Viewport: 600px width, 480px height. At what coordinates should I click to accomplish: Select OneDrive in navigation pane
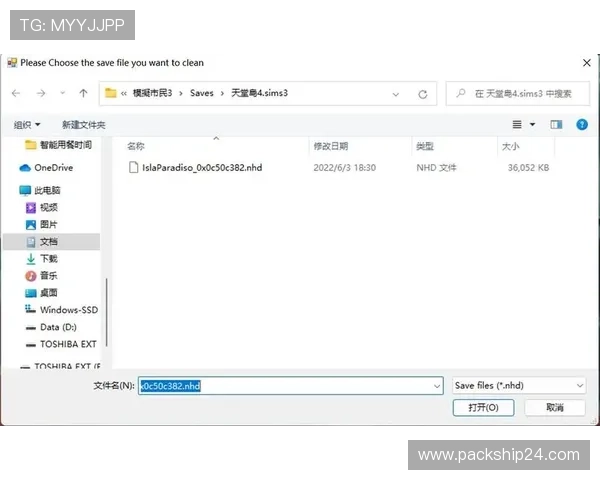tap(46, 168)
